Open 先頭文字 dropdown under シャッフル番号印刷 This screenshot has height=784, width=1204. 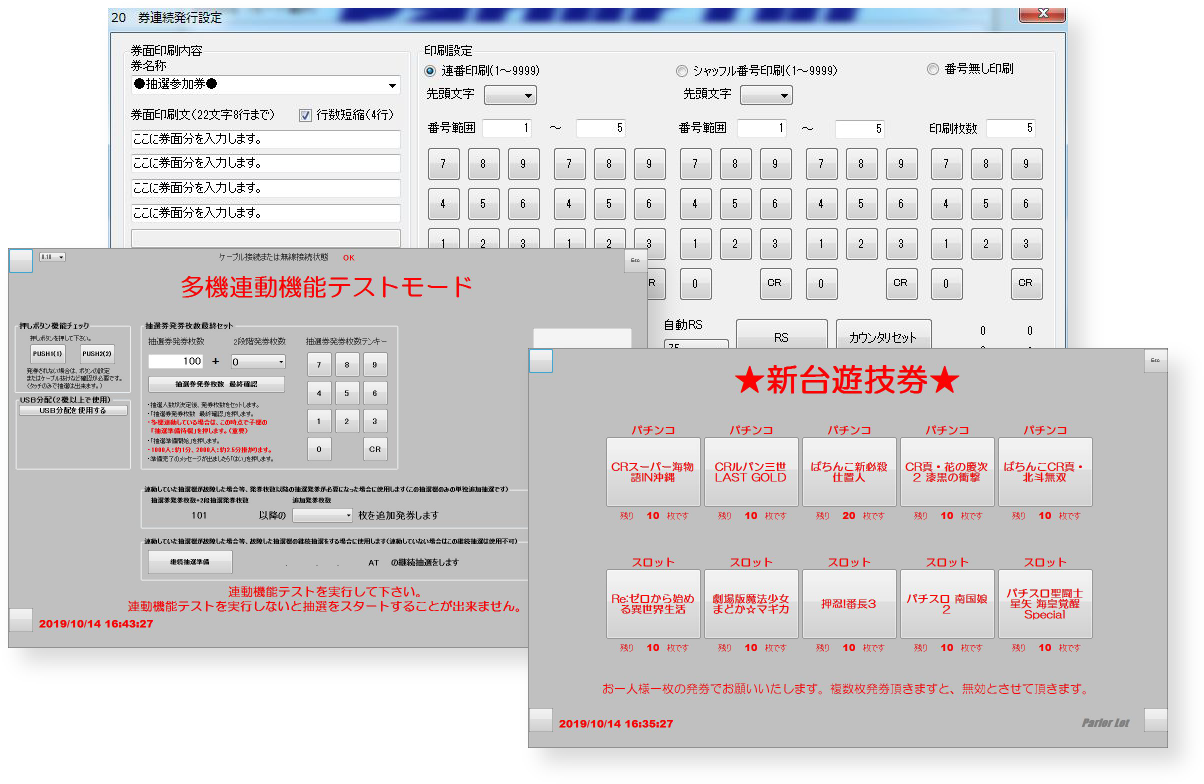pyautogui.click(x=766, y=95)
